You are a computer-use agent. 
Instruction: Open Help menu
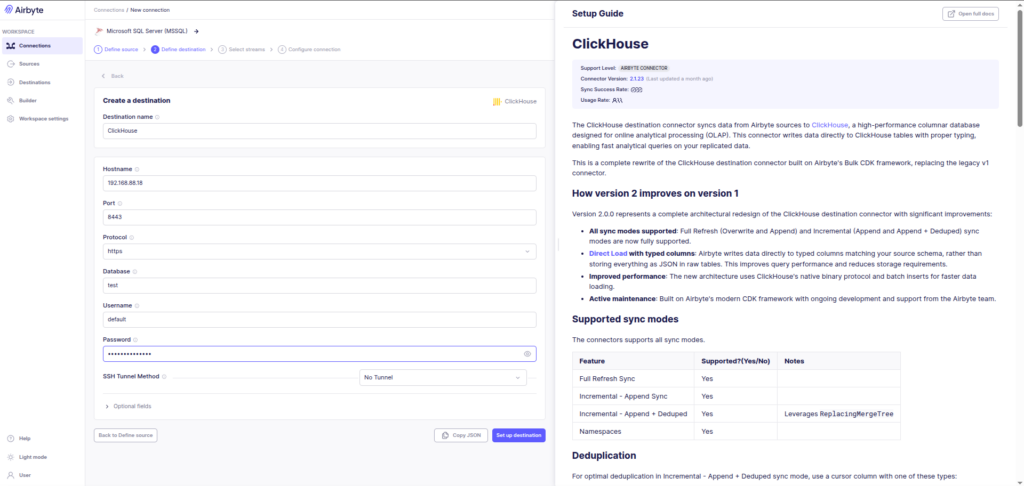(x=42, y=438)
